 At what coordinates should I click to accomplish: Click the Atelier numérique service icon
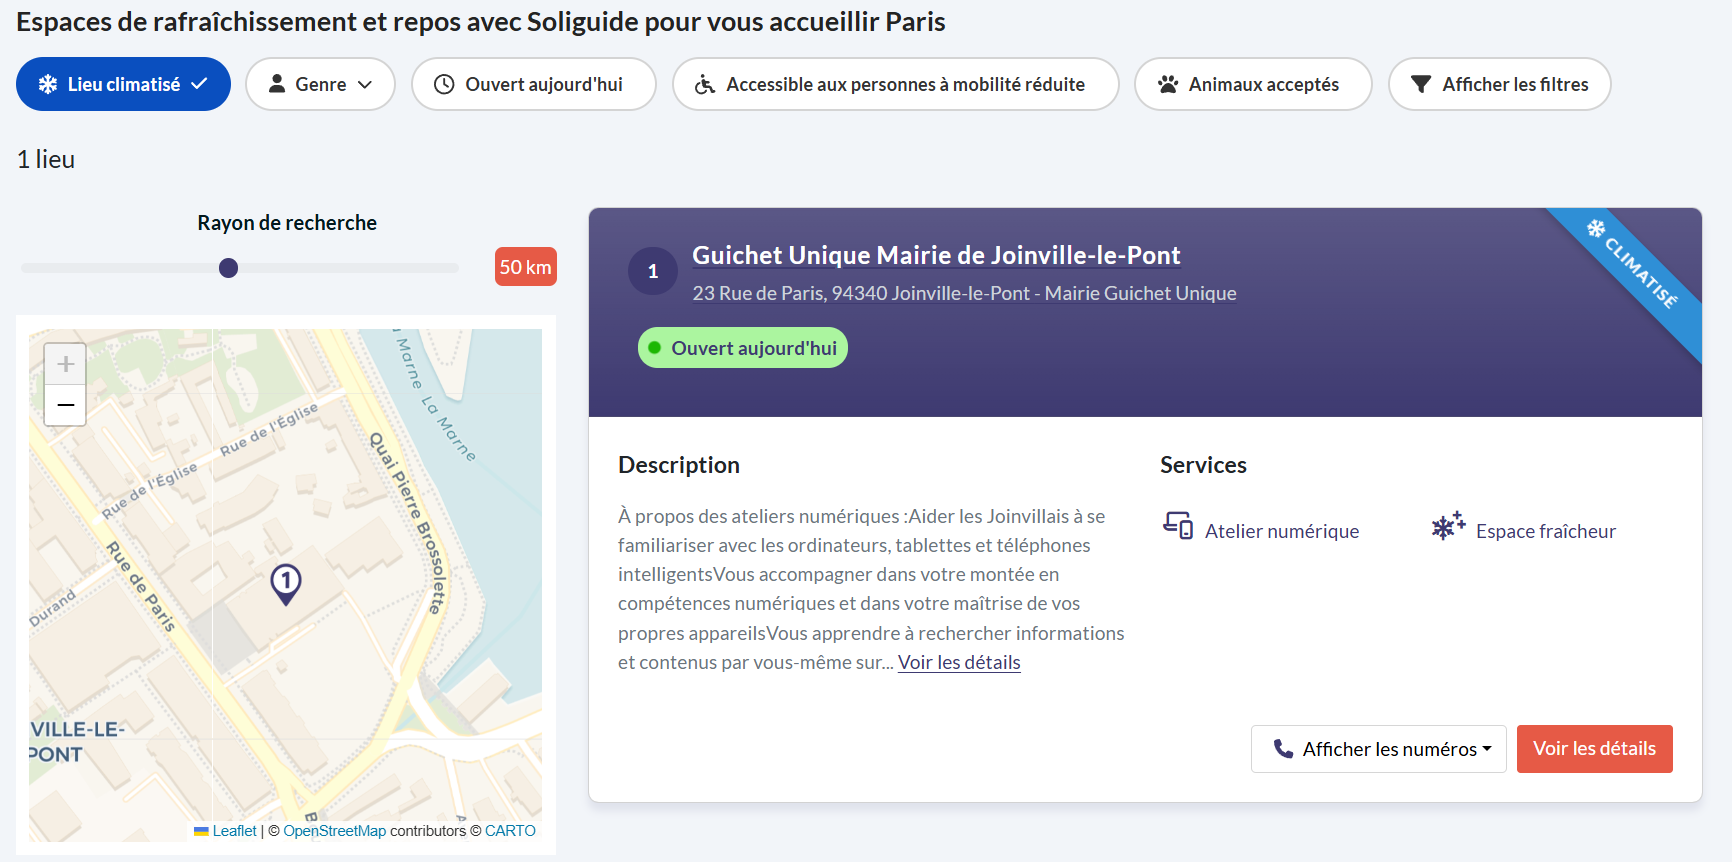1178,525
